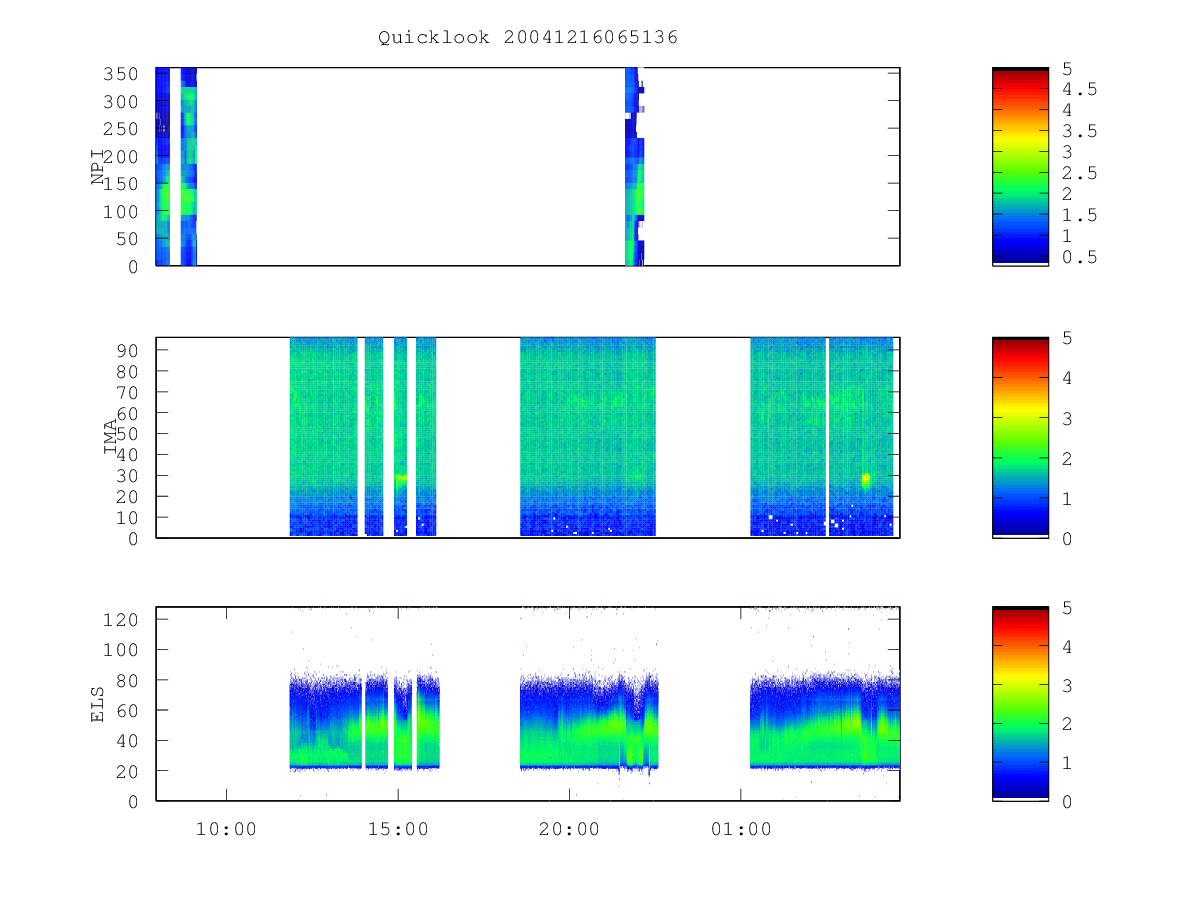Click the 01:00 time axis label
The height and width of the screenshot is (900, 1200).
[x=740, y=829]
